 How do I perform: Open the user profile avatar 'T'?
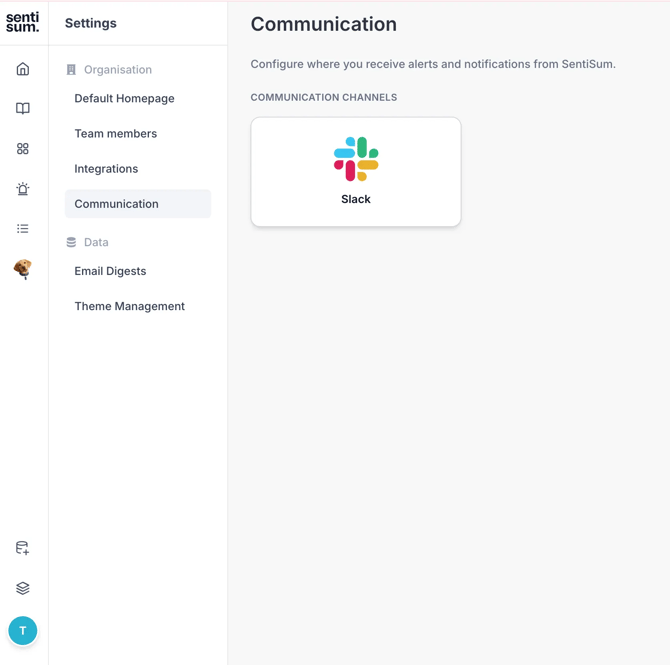pos(23,631)
